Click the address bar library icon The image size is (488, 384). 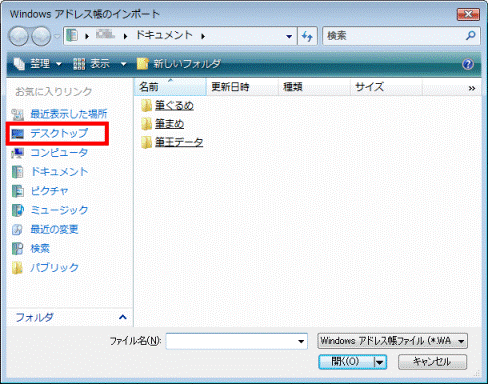[x=72, y=35]
